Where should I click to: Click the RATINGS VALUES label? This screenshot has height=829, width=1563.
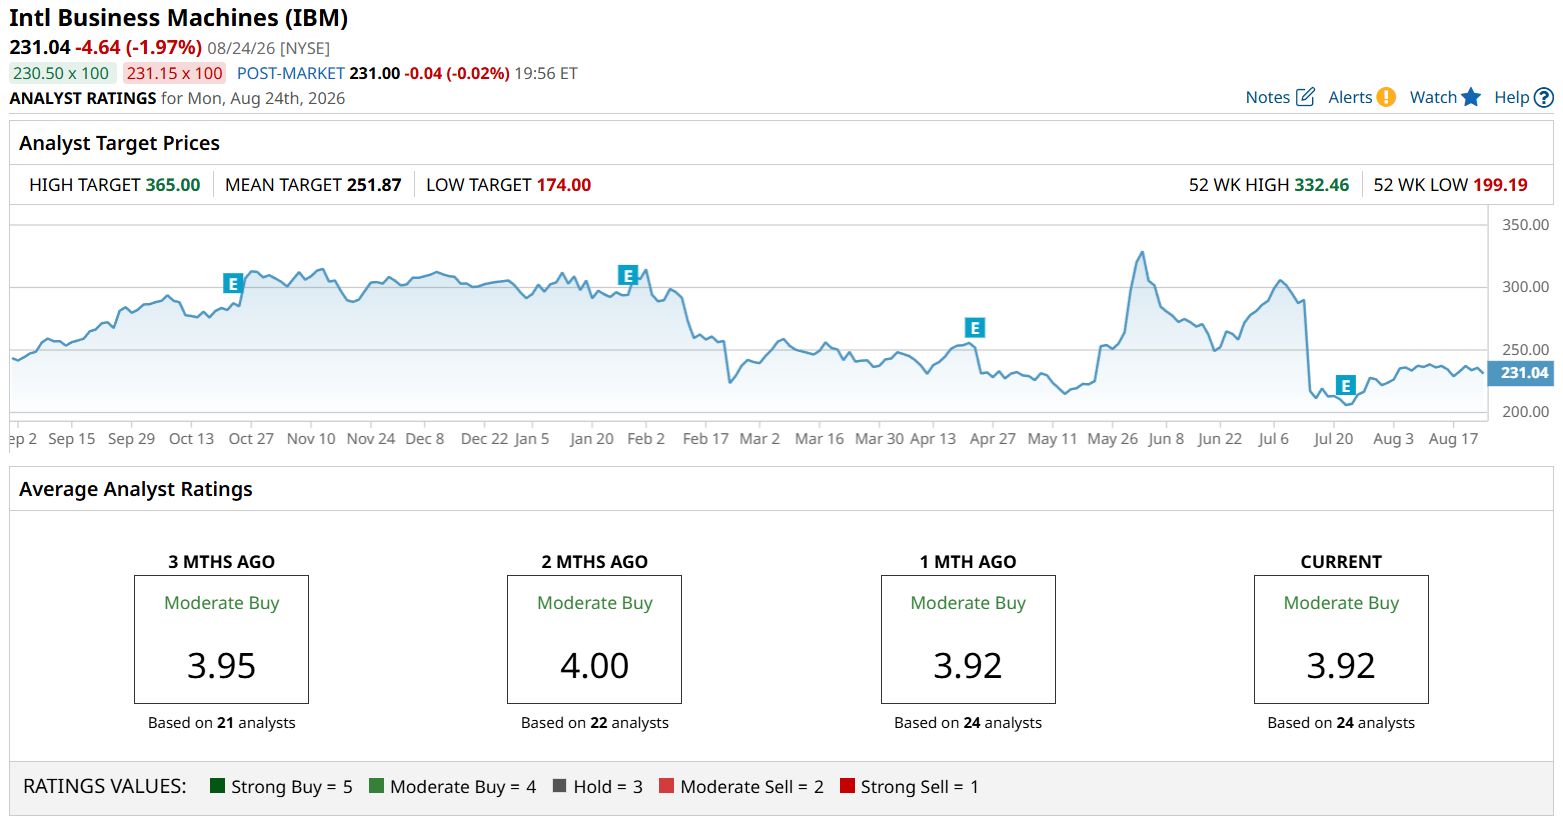105,786
